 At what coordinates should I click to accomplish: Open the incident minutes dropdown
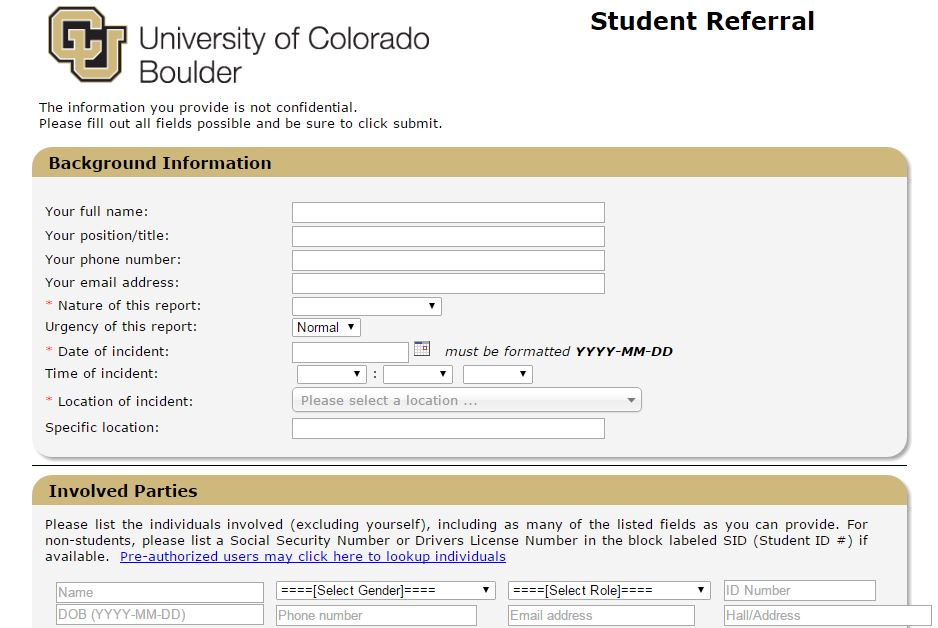click(x=418, y=374)
